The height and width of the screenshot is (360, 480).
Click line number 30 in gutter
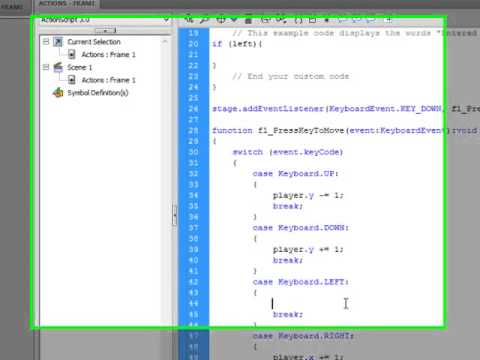tap(193, 152)
